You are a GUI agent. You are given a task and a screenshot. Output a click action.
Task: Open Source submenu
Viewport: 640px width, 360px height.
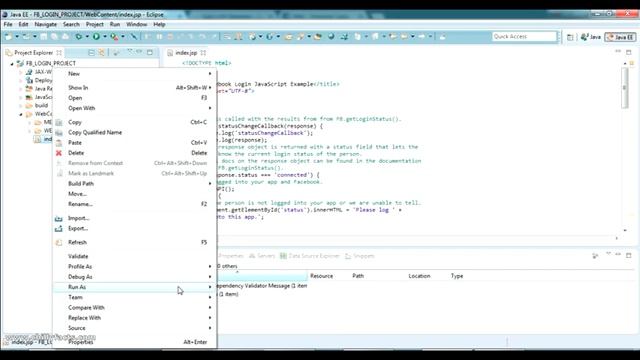(x=135, y=328)
